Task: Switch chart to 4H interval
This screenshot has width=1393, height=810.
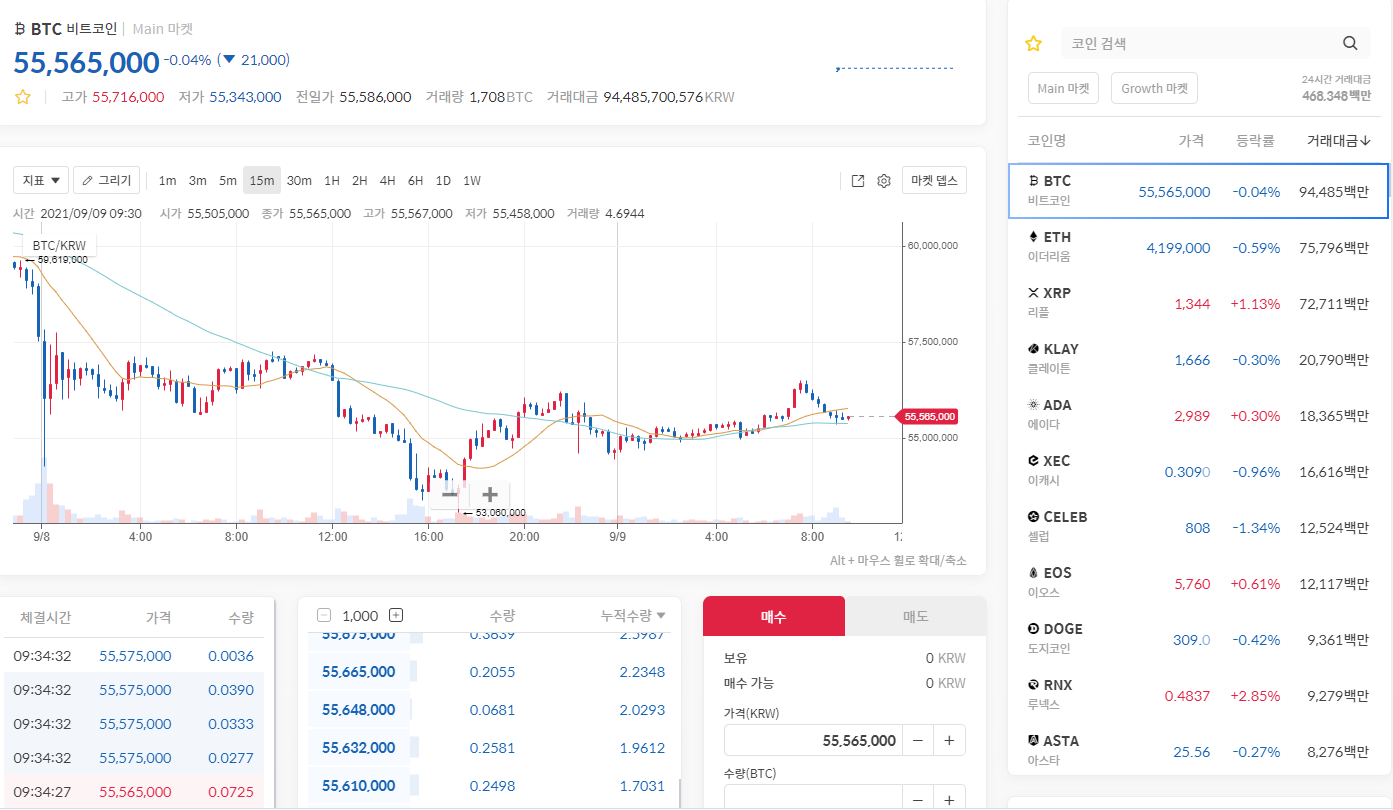Action: [387, 181]
